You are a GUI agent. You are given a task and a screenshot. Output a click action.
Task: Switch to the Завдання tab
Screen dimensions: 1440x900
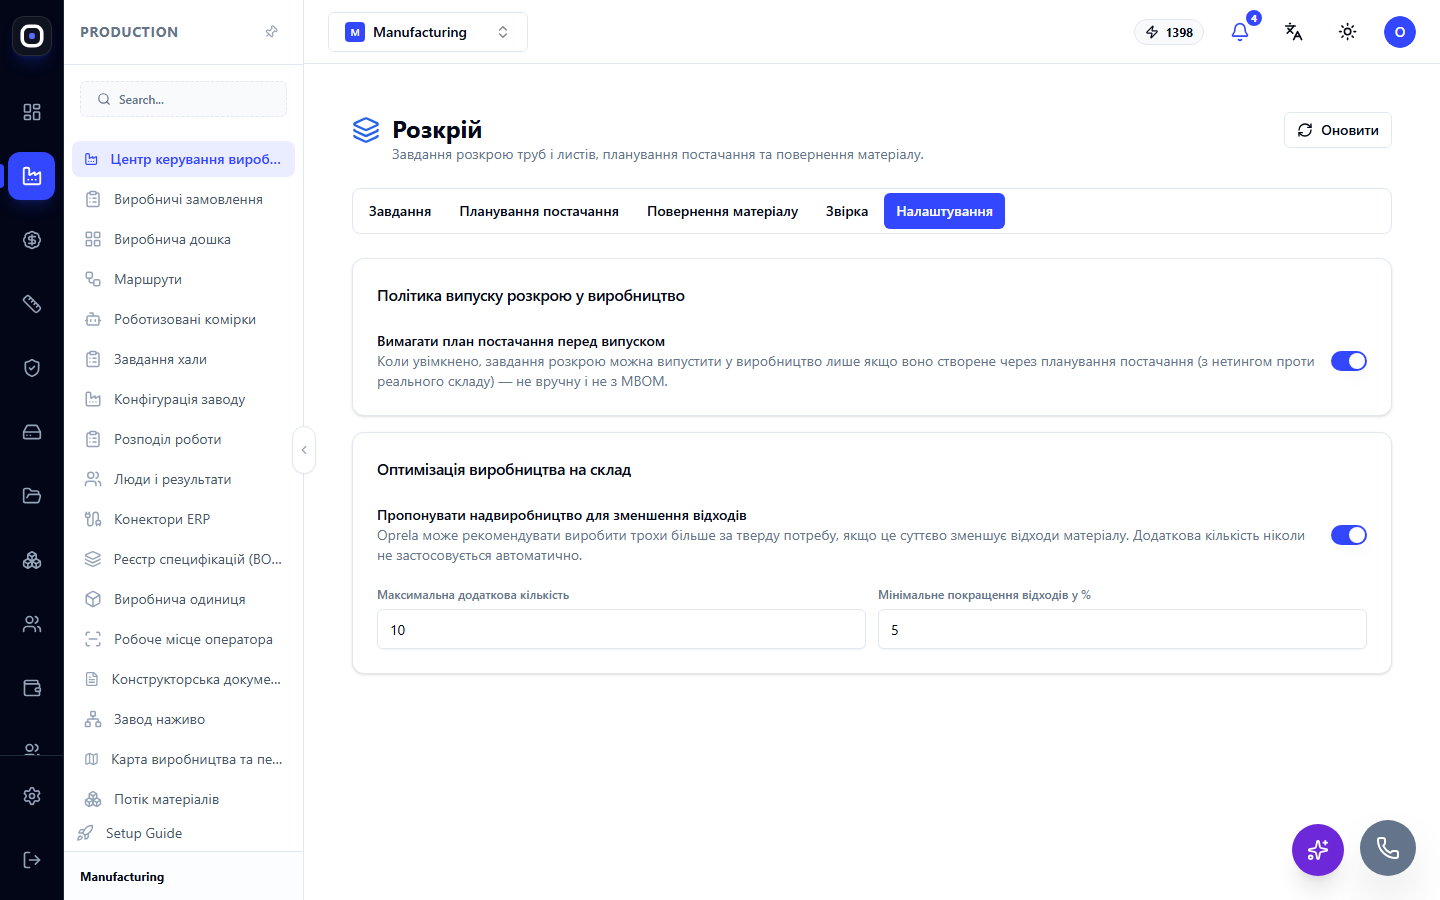point(400,211)
